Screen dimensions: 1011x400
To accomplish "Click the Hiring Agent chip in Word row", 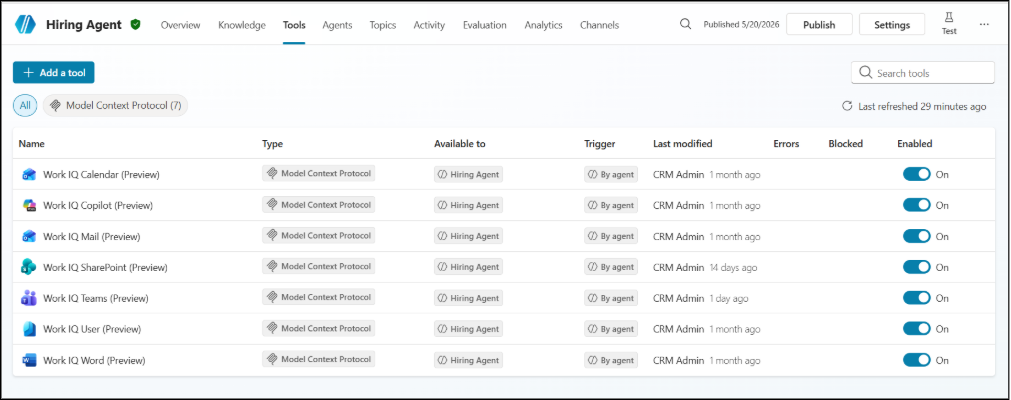I will (x=468, y=360).
